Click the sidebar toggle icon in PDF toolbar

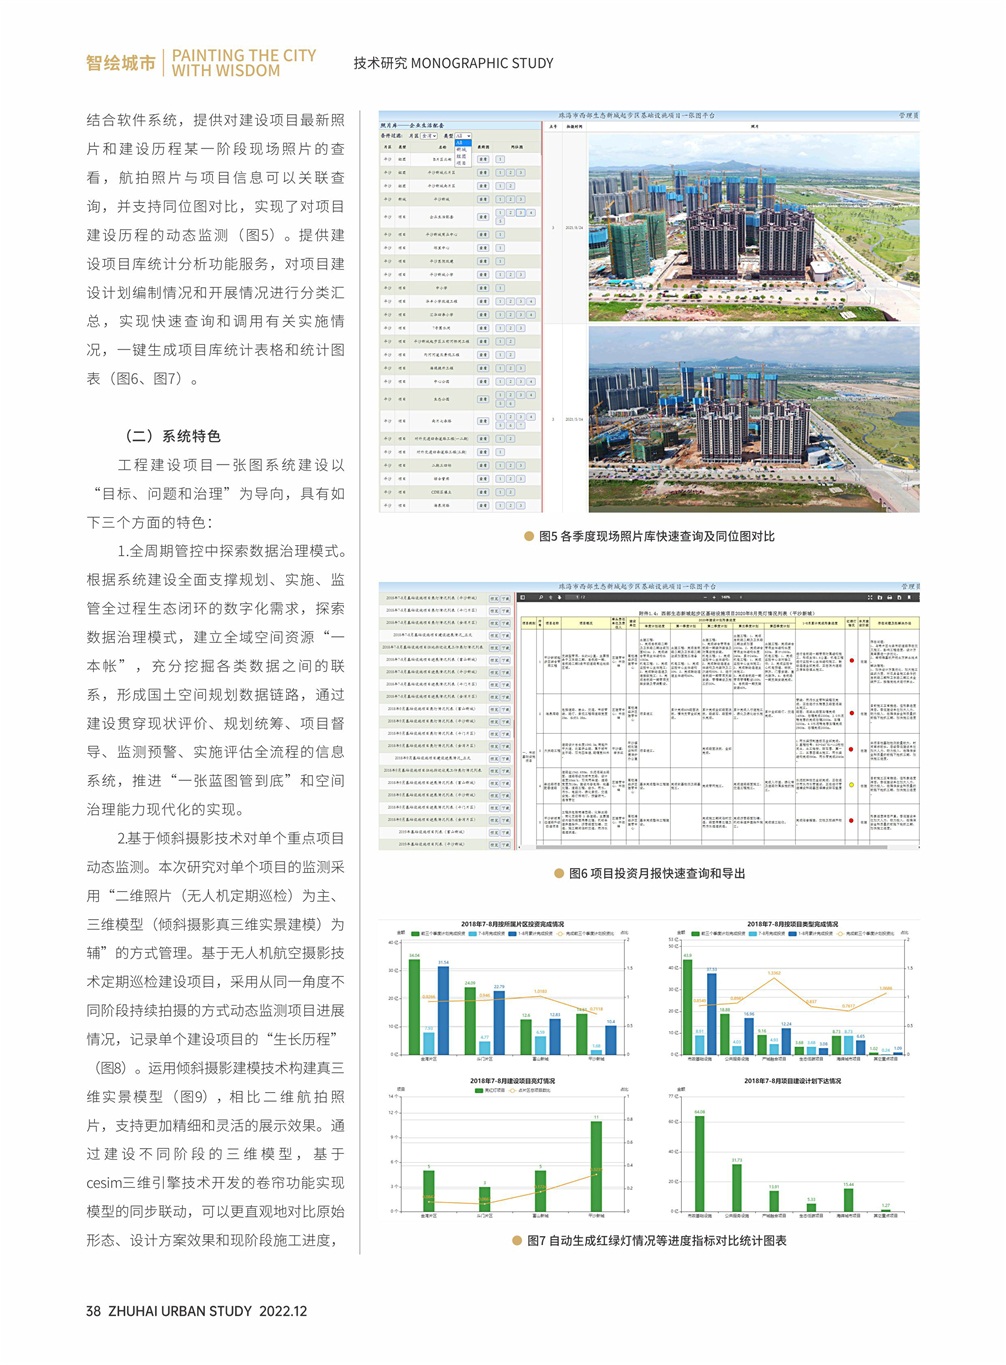point(522,597)
